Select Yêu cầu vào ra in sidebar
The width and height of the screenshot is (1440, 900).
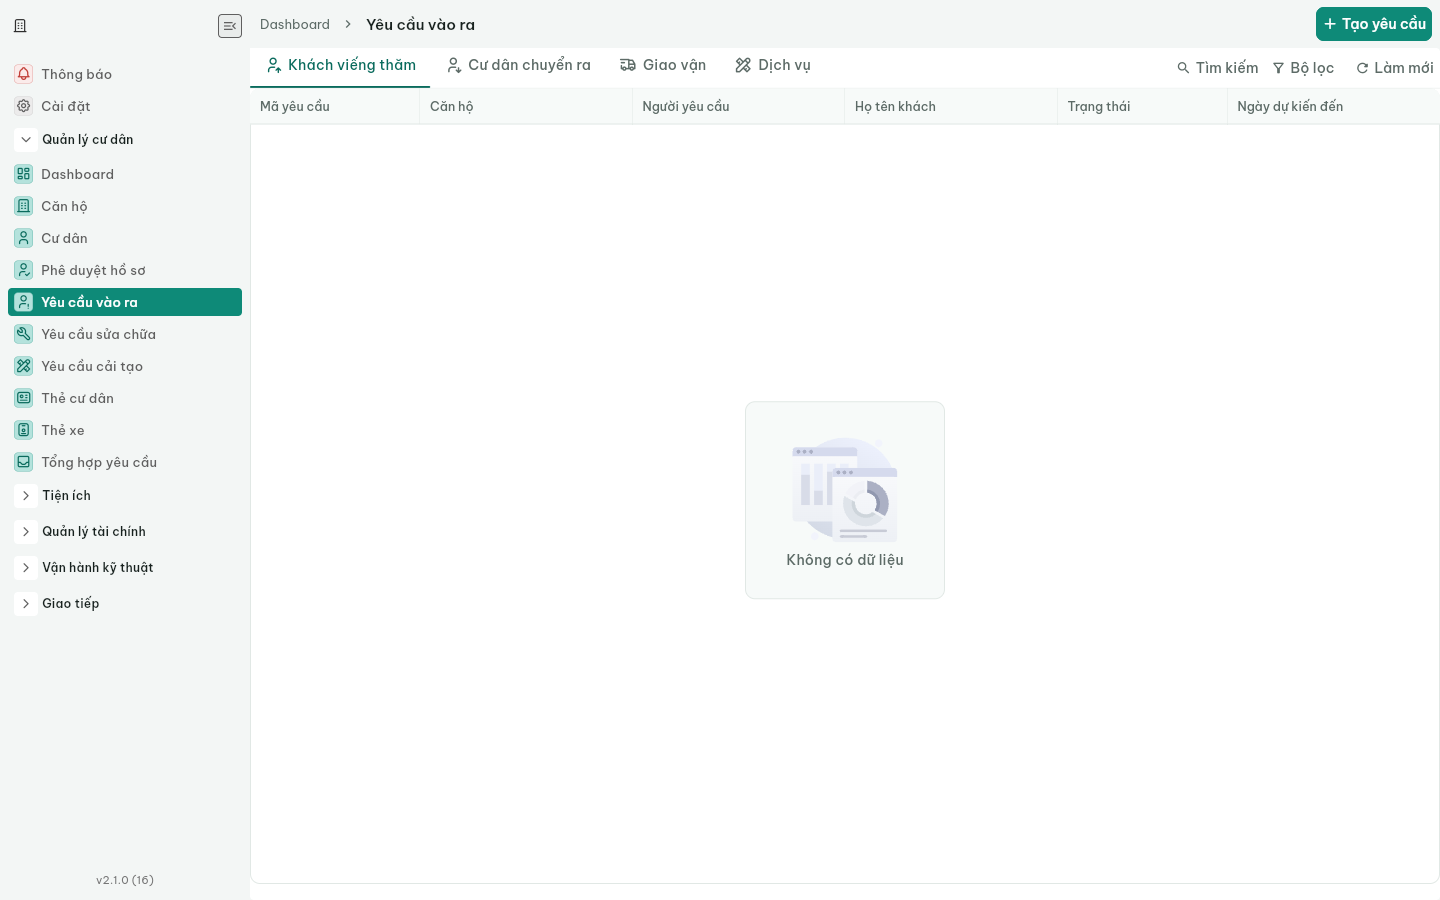coord(125,302)
